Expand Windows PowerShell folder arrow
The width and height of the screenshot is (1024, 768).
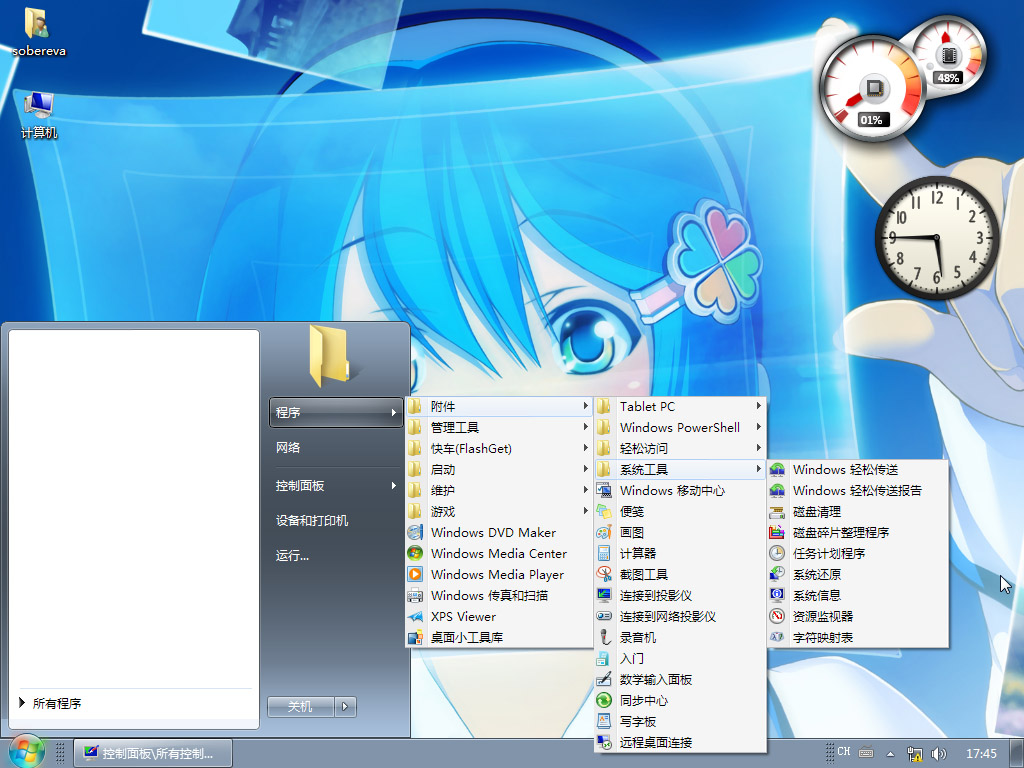(758, 427)
